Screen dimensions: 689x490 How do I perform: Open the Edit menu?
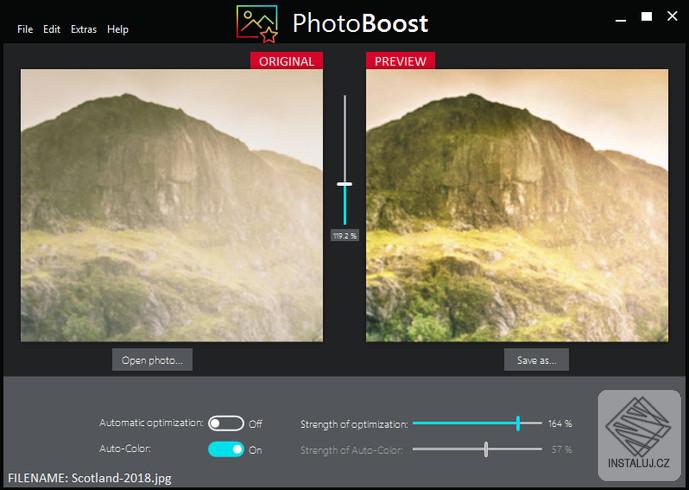click(51, 29)
